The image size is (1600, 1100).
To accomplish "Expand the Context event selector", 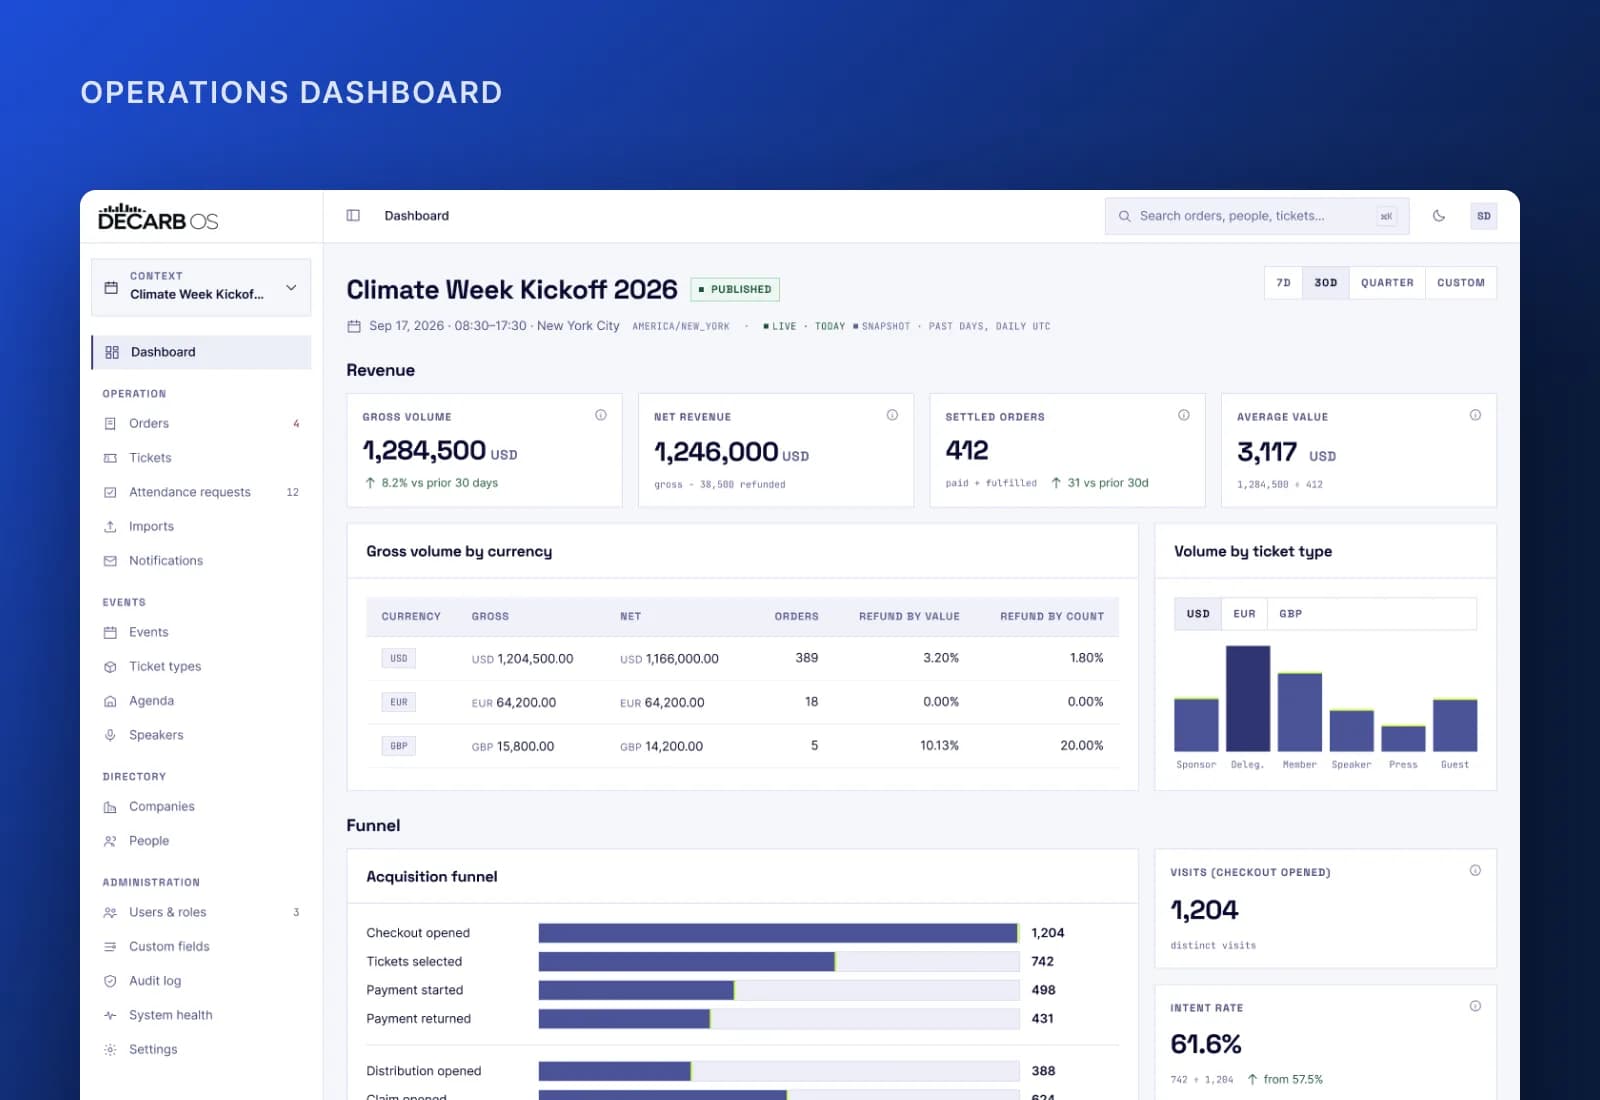I will pos(201,287).
